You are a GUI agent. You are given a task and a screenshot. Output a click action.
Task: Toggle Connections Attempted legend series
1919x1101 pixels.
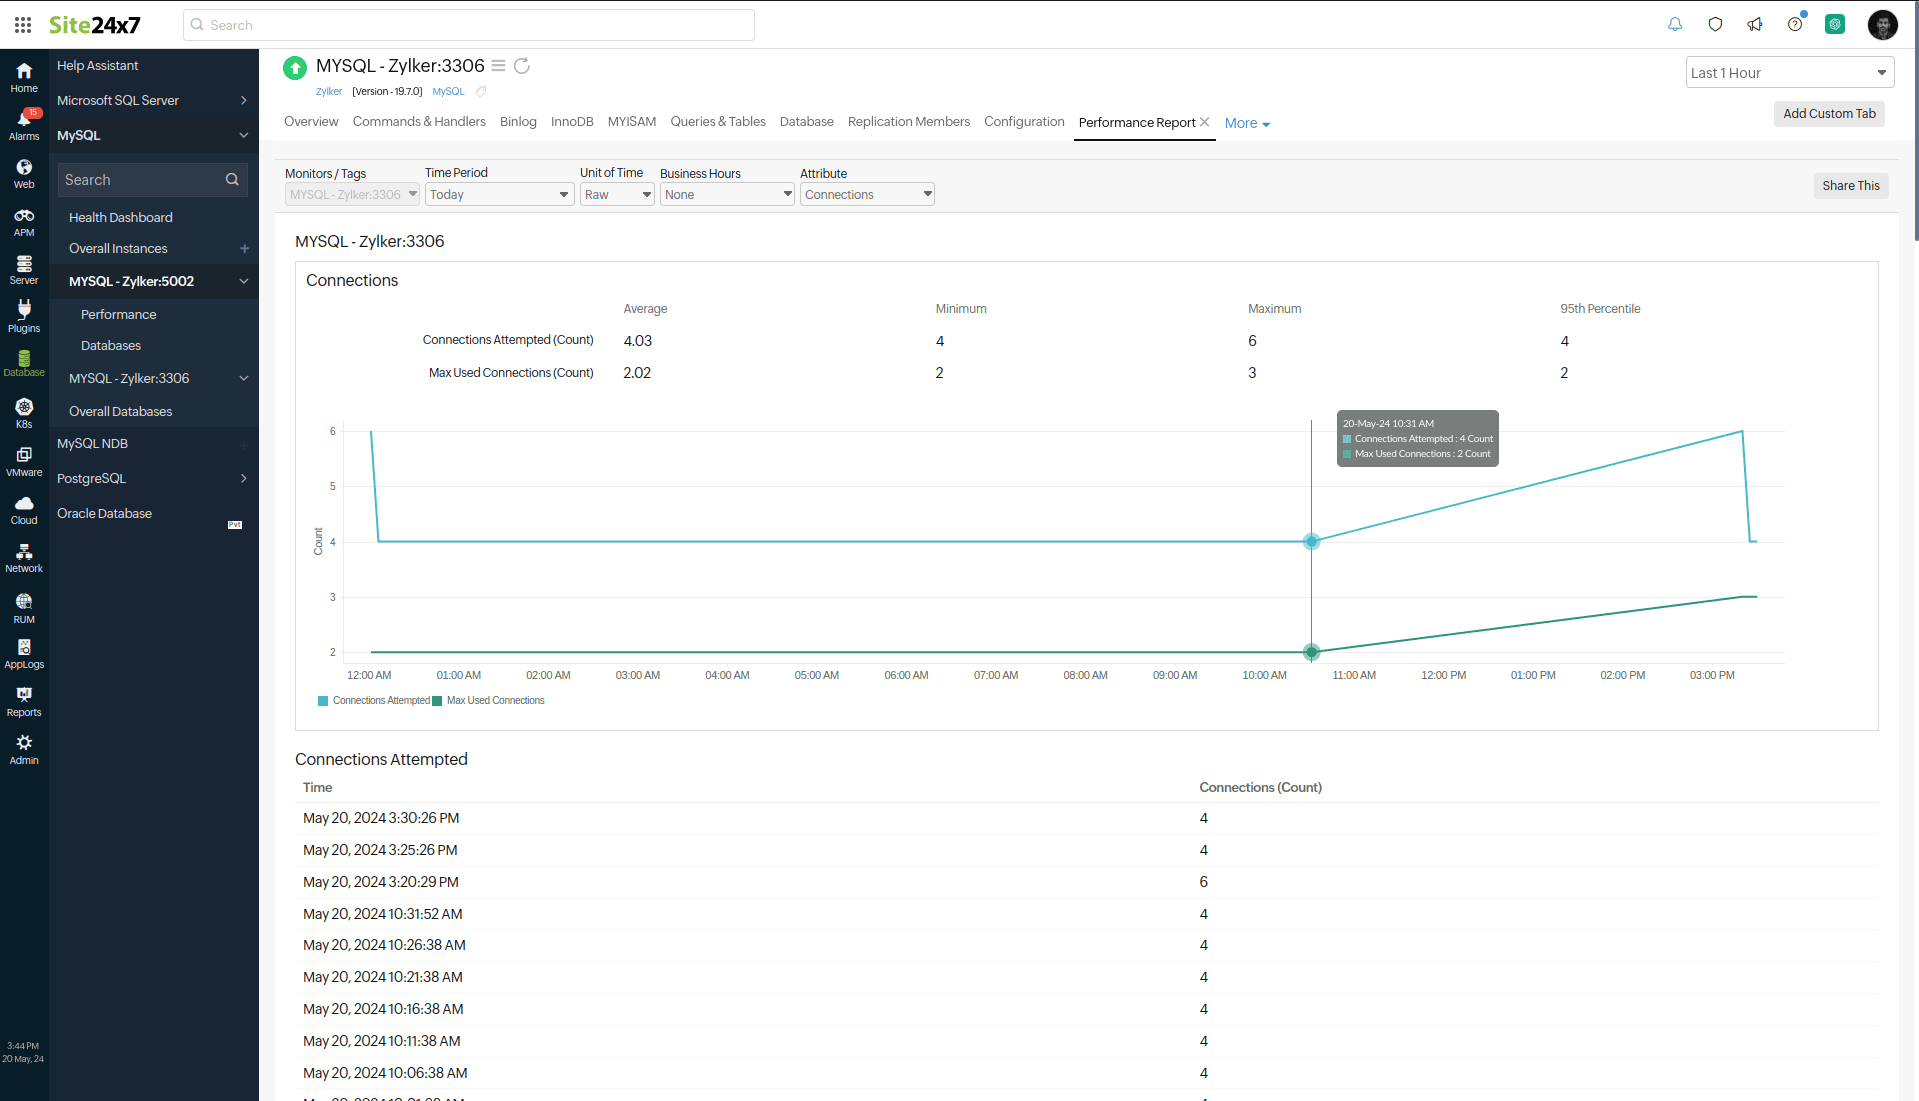(374, 701)
